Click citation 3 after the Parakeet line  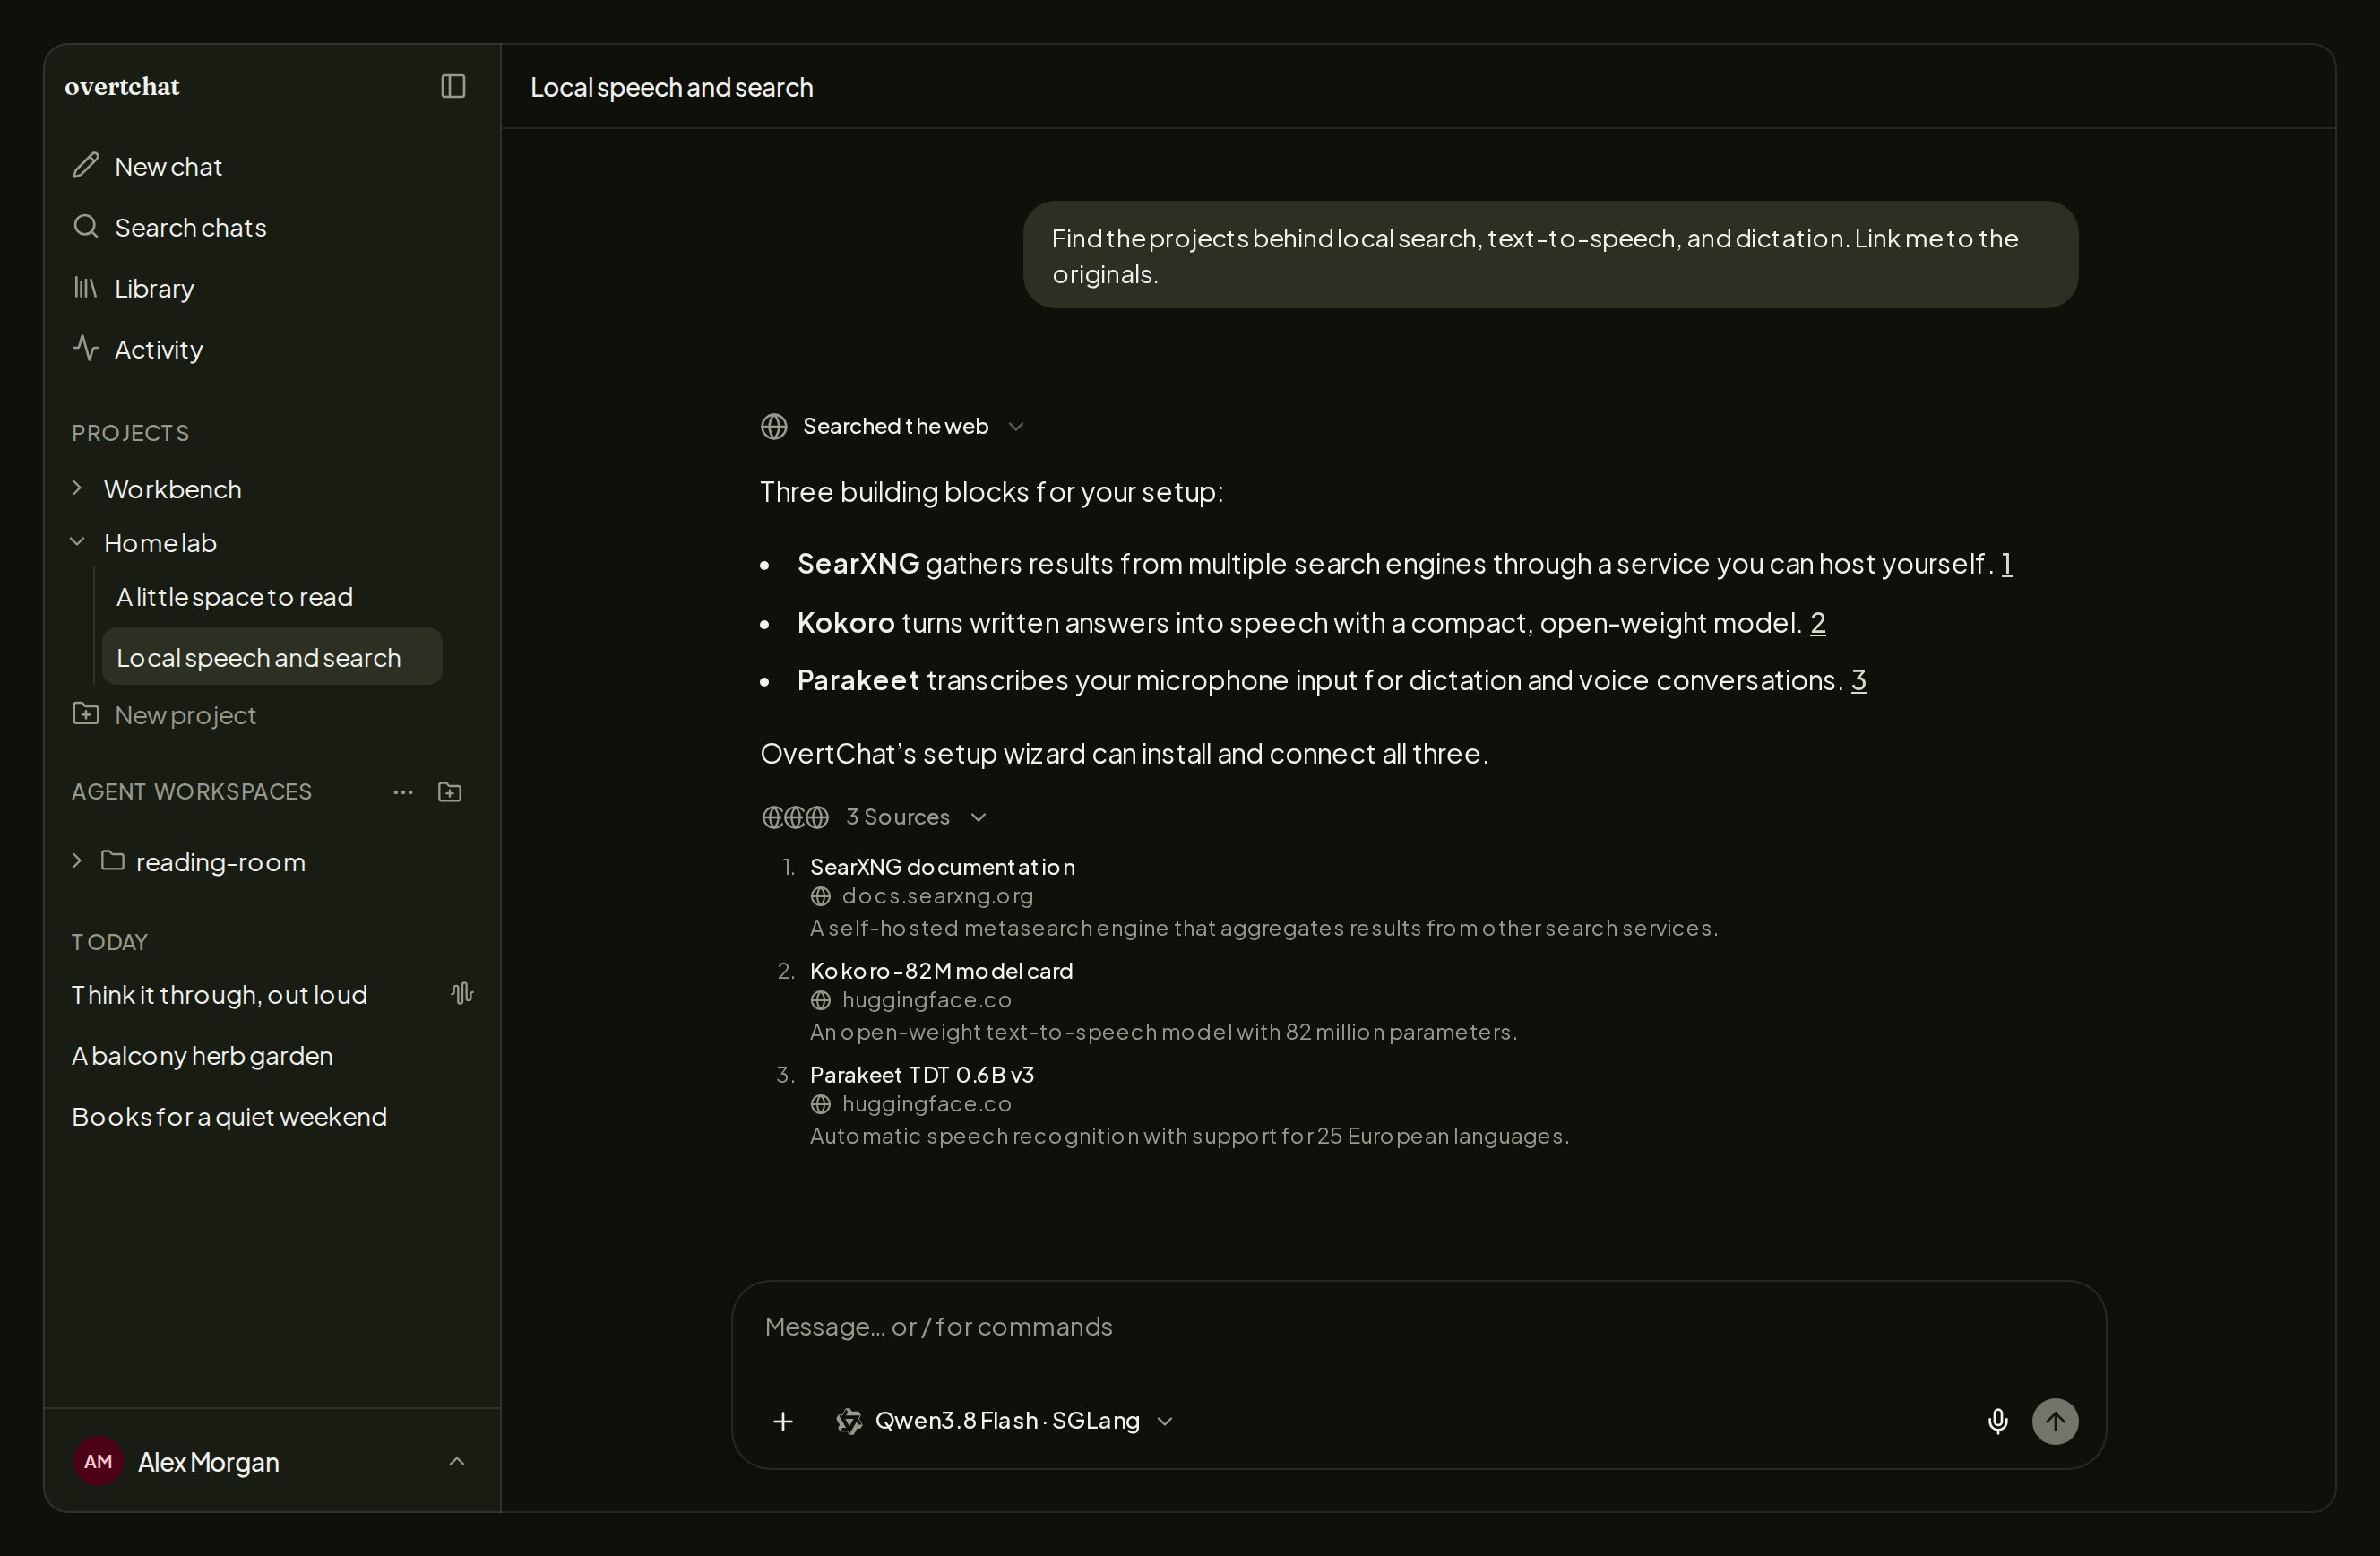(1859, 680)
